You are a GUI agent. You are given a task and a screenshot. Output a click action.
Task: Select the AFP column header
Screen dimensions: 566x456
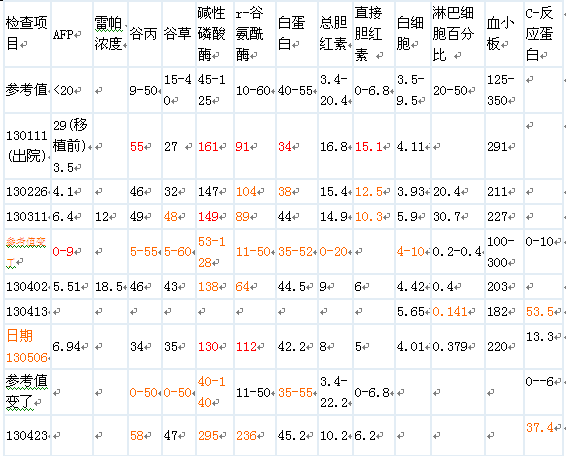coord(72,34)
